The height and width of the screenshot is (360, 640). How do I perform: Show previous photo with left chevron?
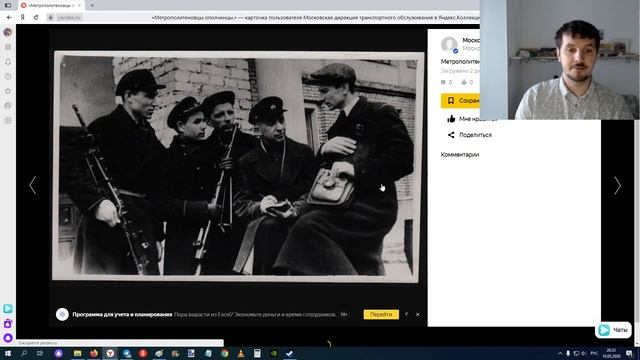[x=33, y=186]
